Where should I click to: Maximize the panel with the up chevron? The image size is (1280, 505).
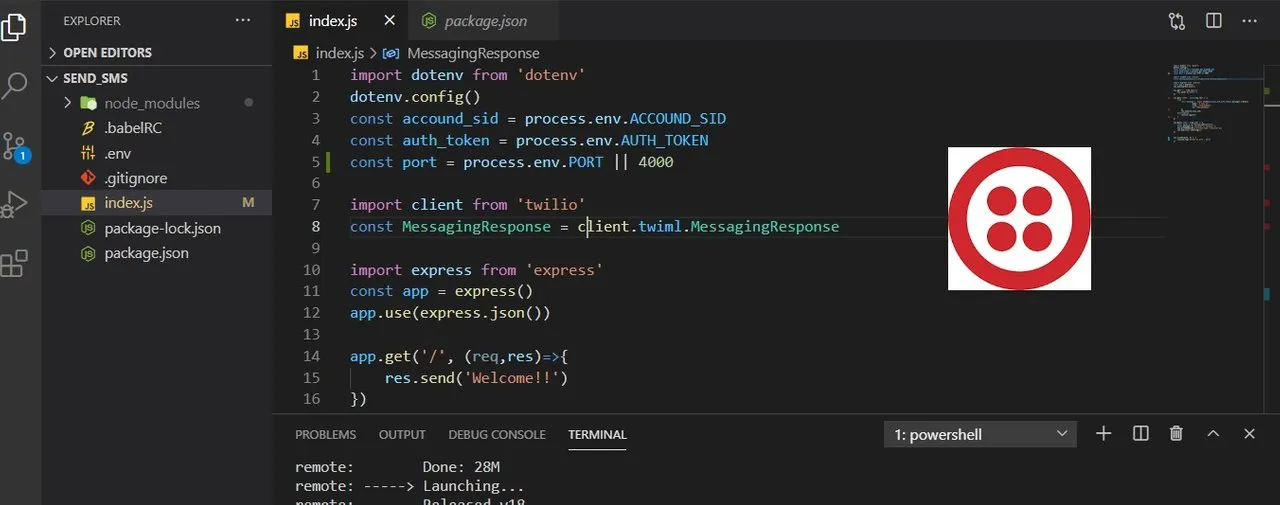coord(1213,433)
